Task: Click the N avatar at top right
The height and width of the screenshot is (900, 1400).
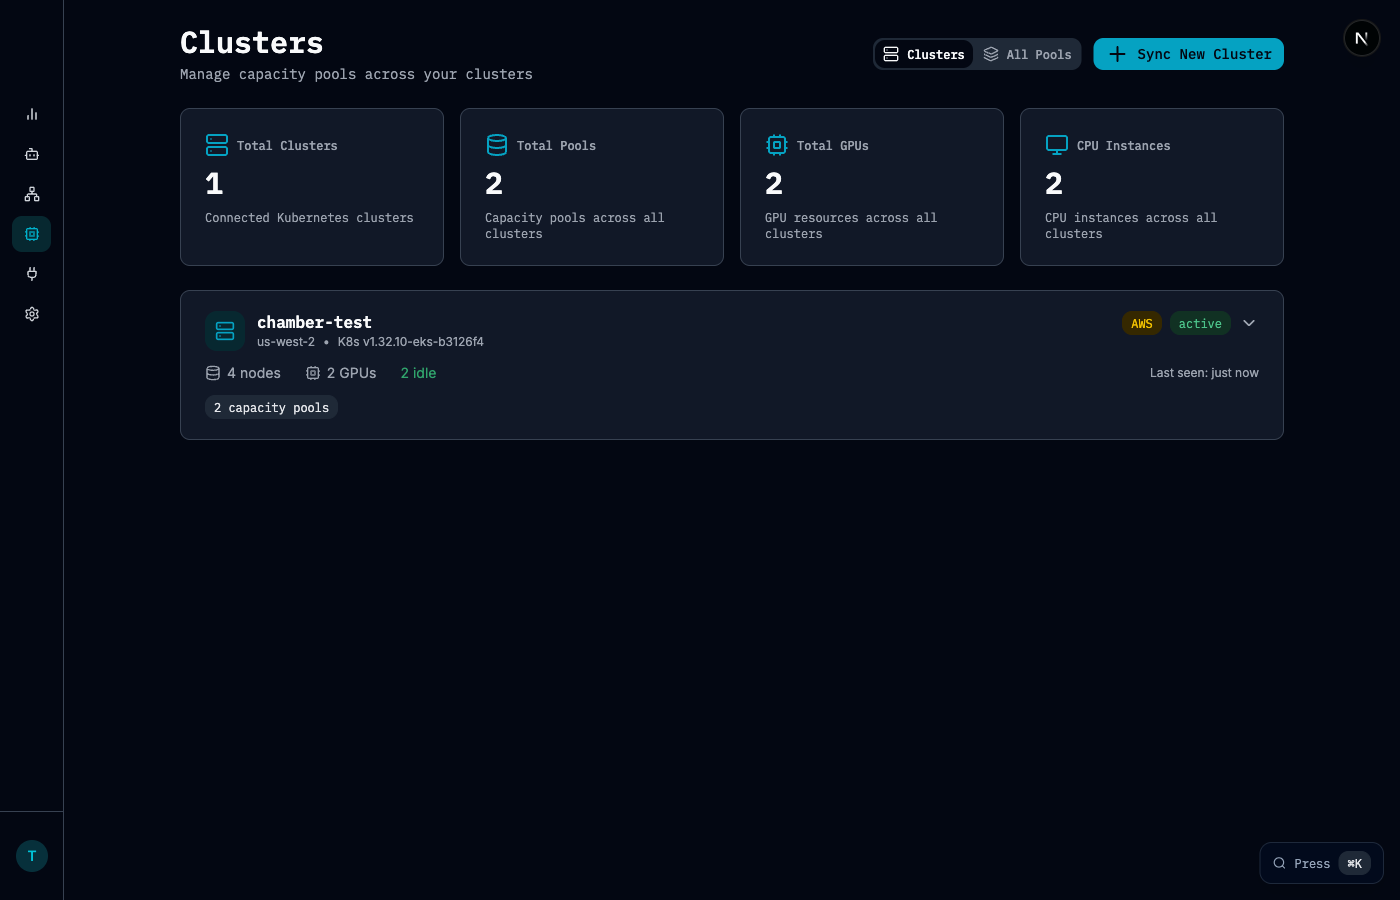Action: (x=1361, y=38)
